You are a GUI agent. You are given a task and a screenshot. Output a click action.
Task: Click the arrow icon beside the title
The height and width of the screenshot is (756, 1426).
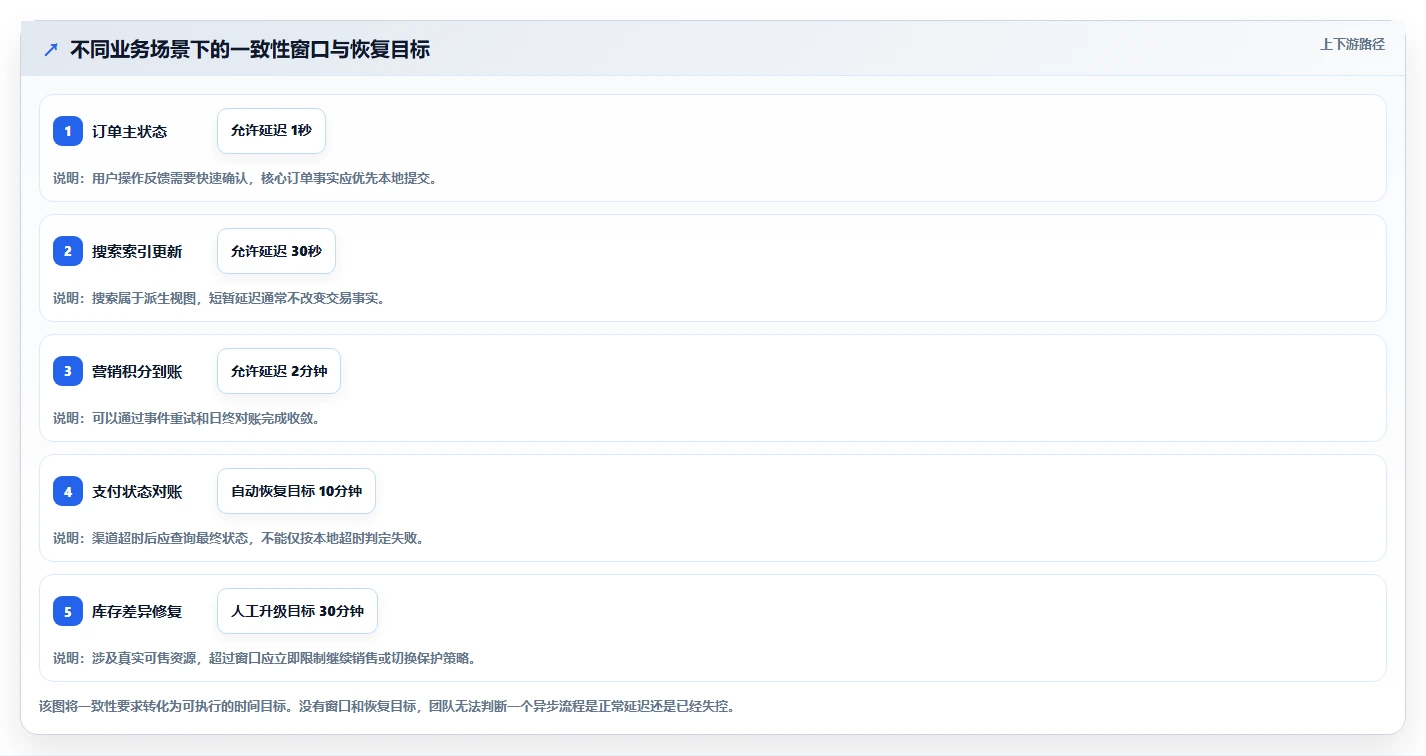point(51,49)
